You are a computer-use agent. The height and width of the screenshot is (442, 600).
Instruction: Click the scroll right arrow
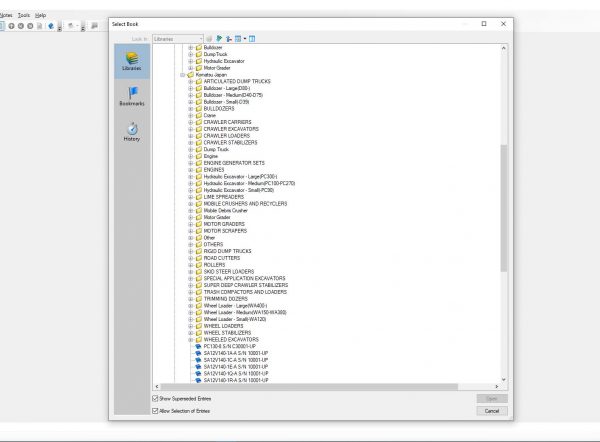point(497,387)
